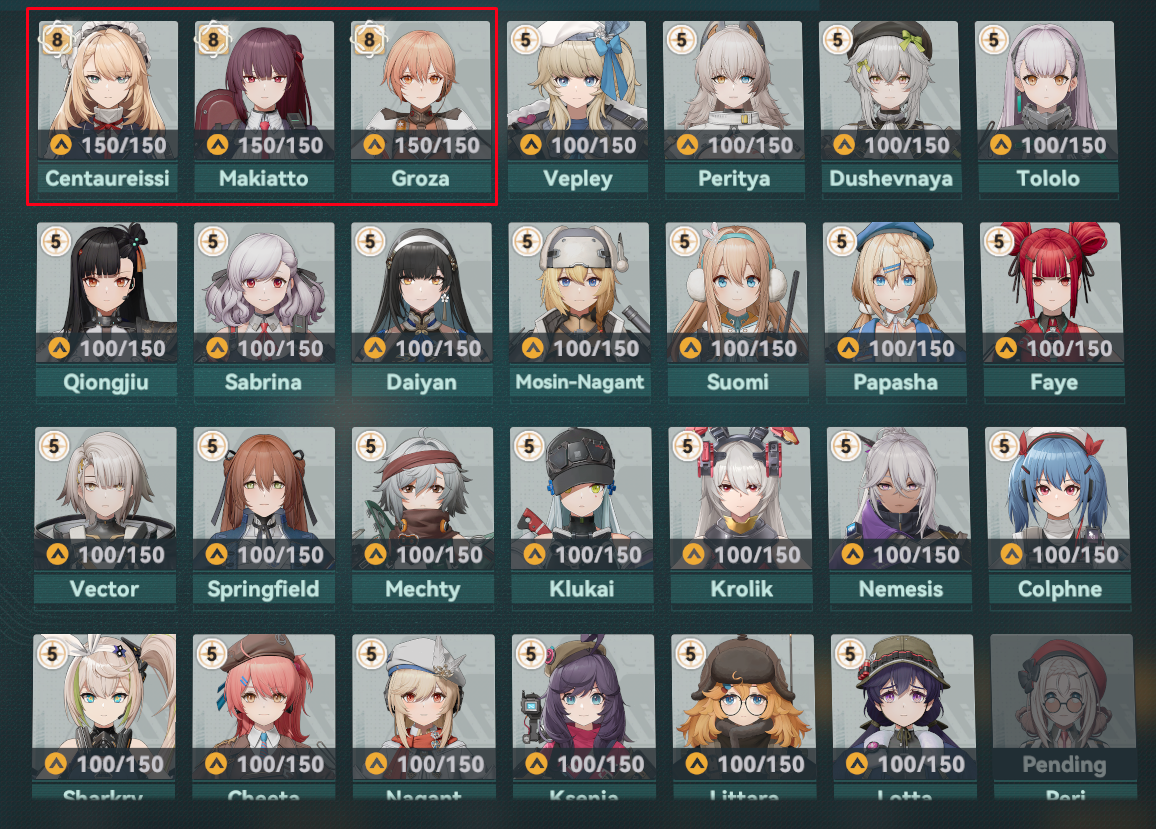This screenshot has height=829, width=1156.
Task: Select the Pending Peri character card
Action: 1063,717
